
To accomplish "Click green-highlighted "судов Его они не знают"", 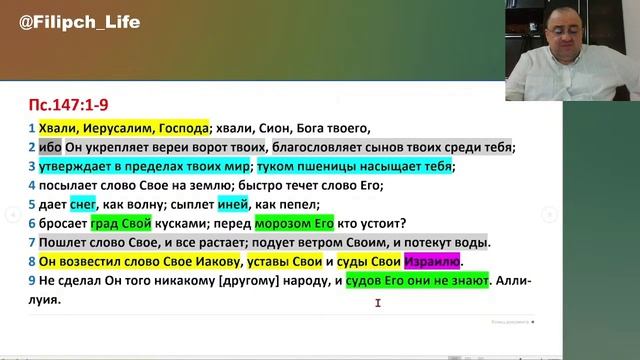I will click(x=417, y=280).
